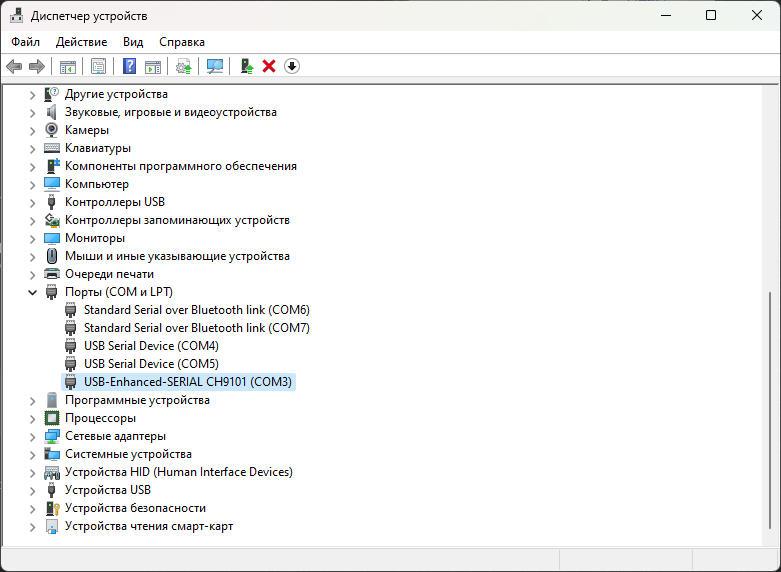Select the Камеры row text
781x572 pixels.
(87, 130)
